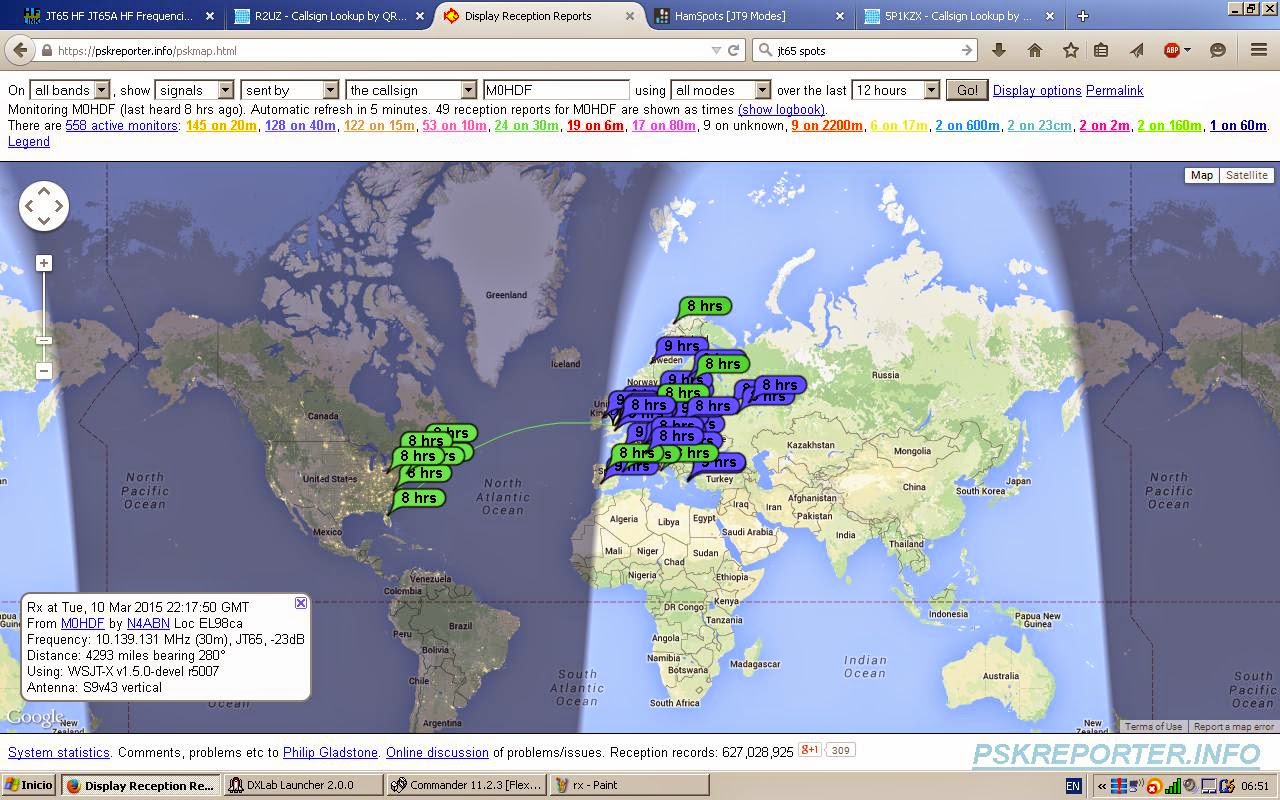Viewport: 1280px width, 800px height.
Task: Open the 558 active monitors link
Action: click(122, 125)
